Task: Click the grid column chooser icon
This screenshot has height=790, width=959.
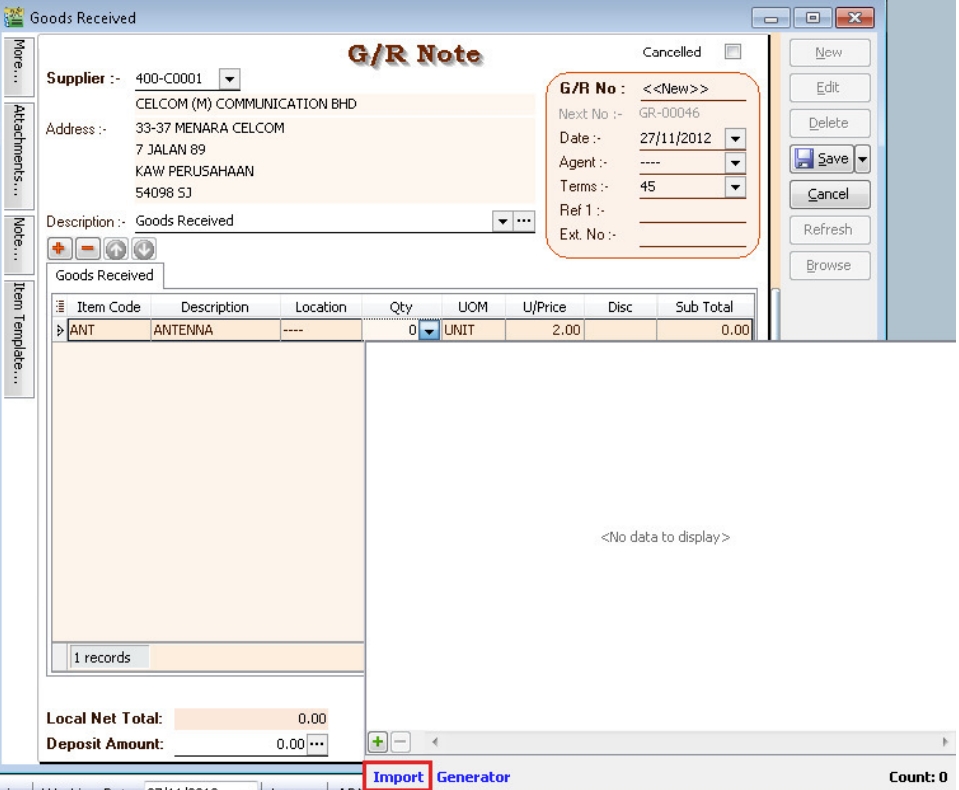Action: point(60,307)
